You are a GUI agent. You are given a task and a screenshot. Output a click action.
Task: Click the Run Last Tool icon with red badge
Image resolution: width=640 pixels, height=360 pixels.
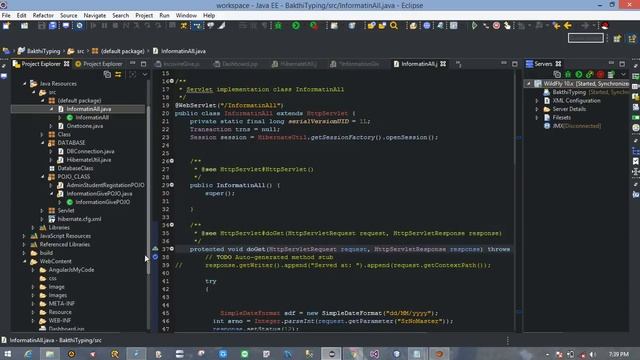[313, 26]
